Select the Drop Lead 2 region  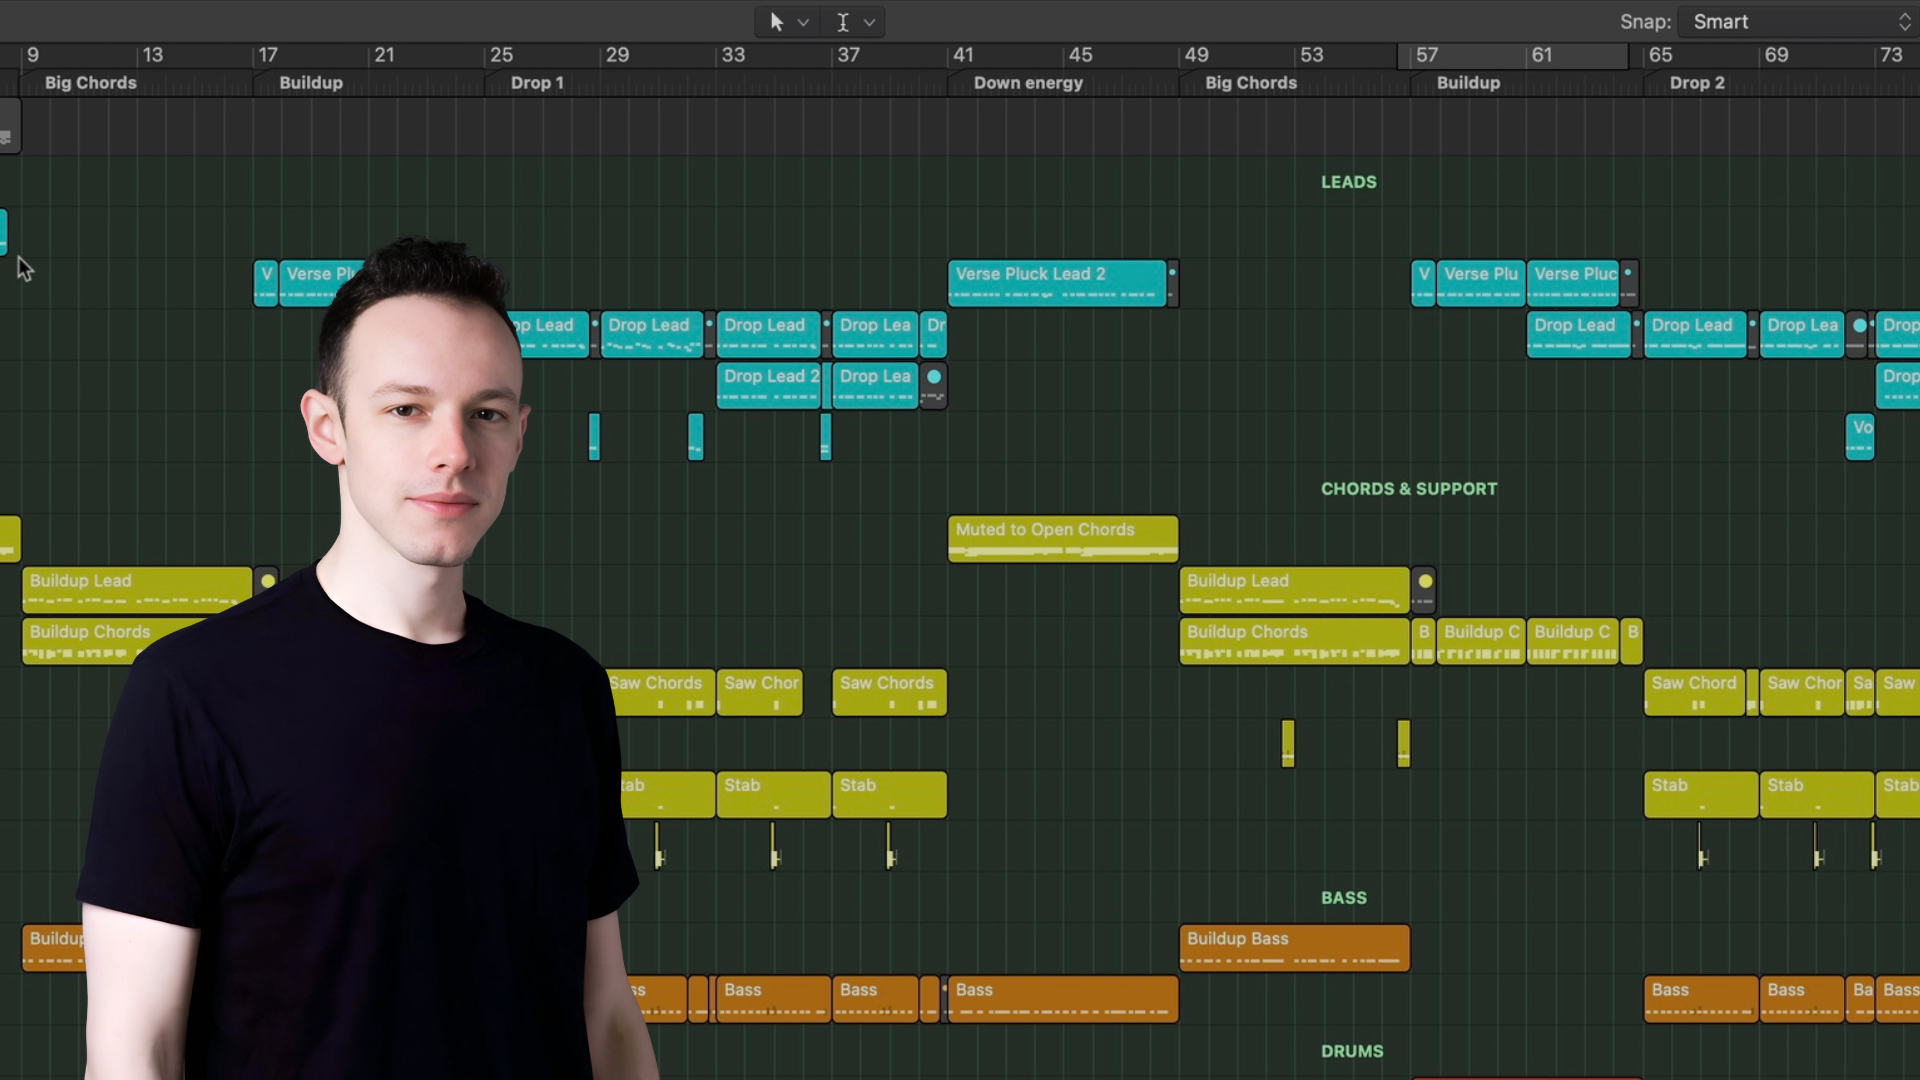pos(768,386)
